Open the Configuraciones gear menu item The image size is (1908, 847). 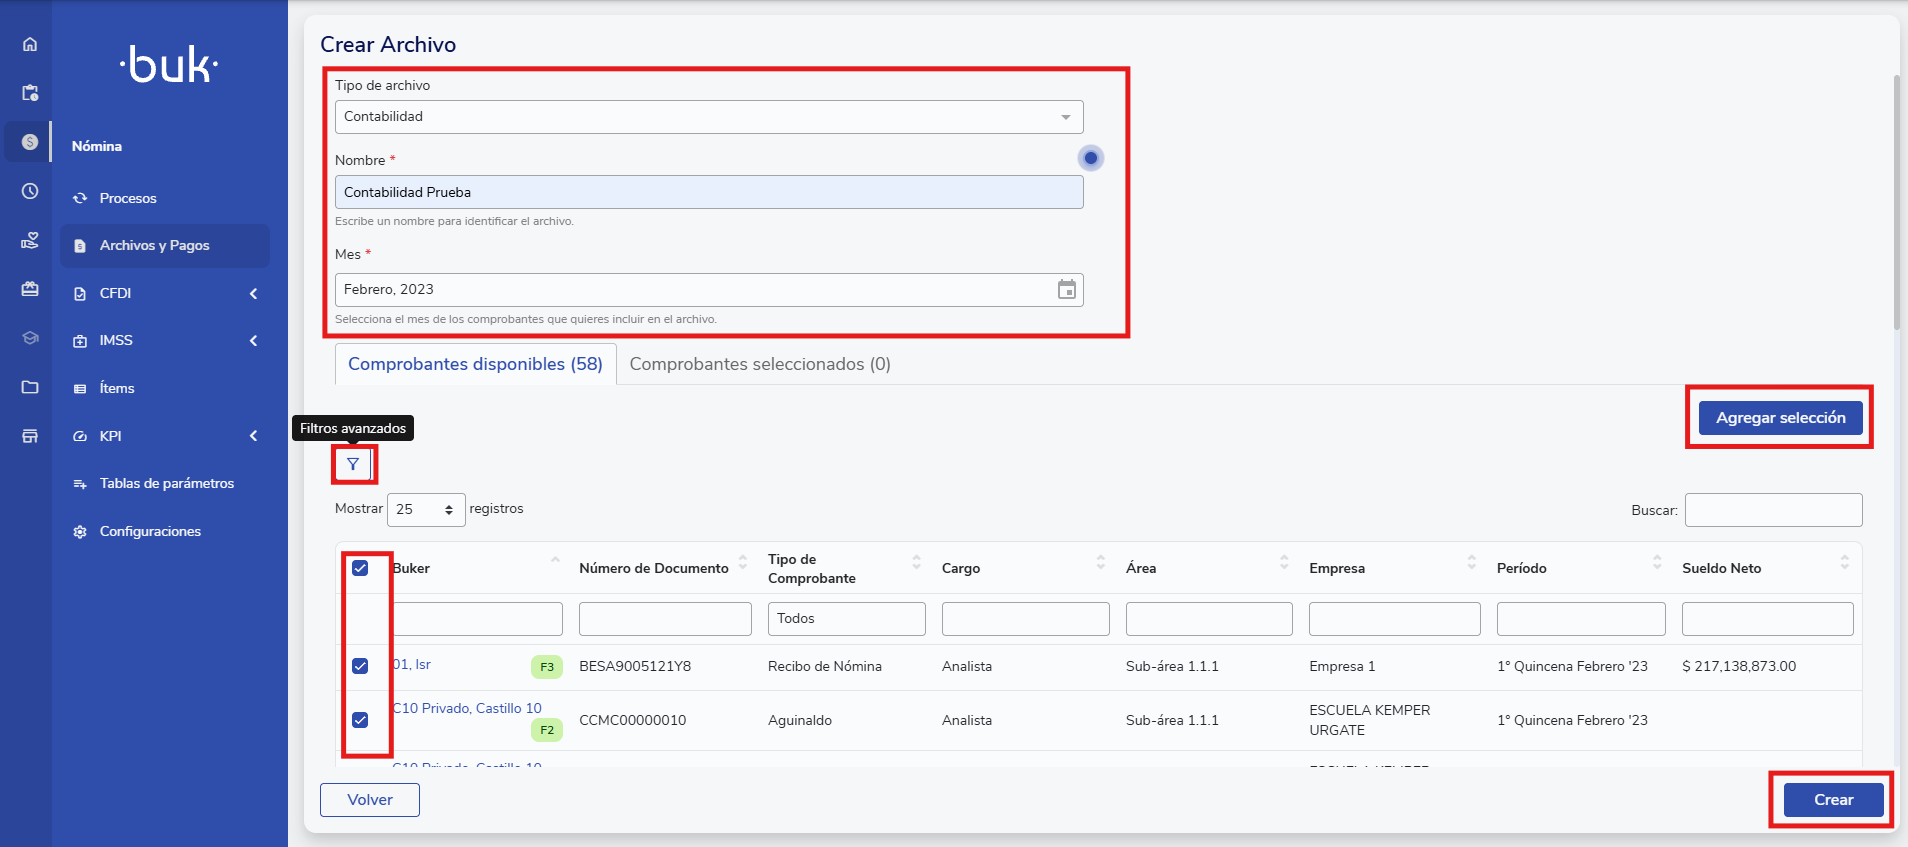tap(150, 531)
